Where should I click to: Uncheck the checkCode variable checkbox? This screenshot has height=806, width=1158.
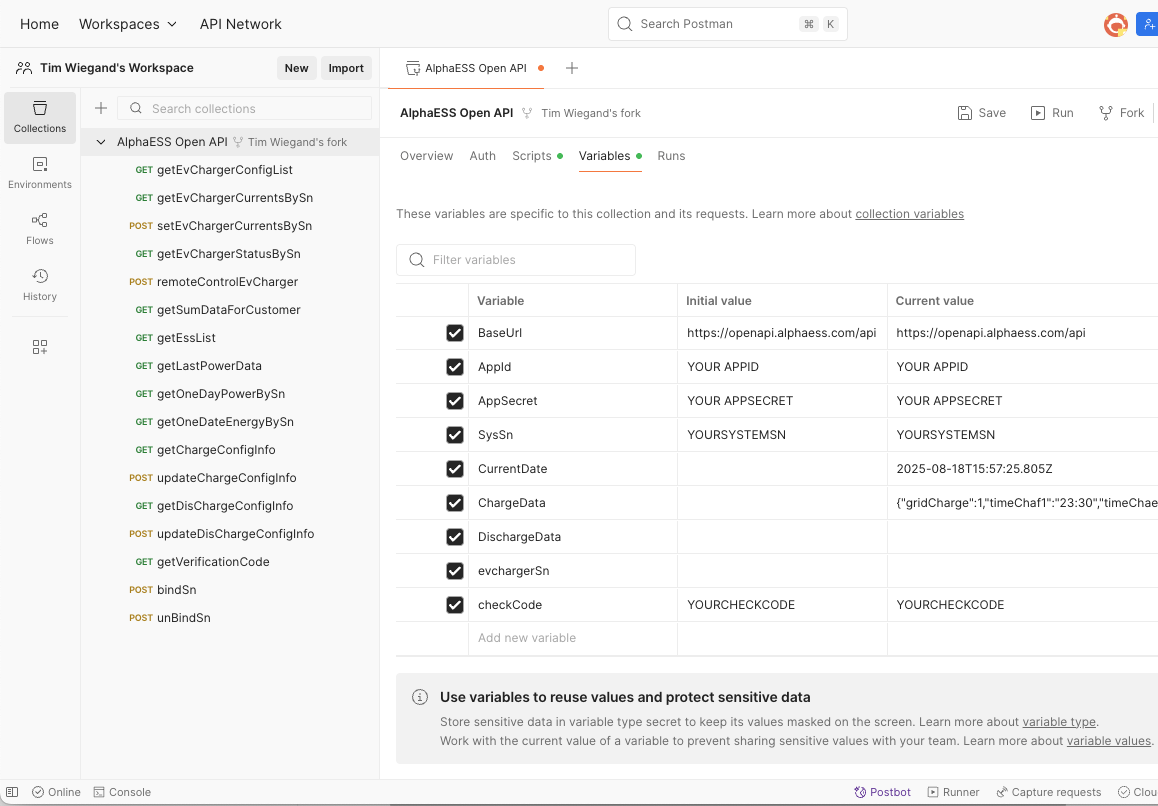pos(455,605)
